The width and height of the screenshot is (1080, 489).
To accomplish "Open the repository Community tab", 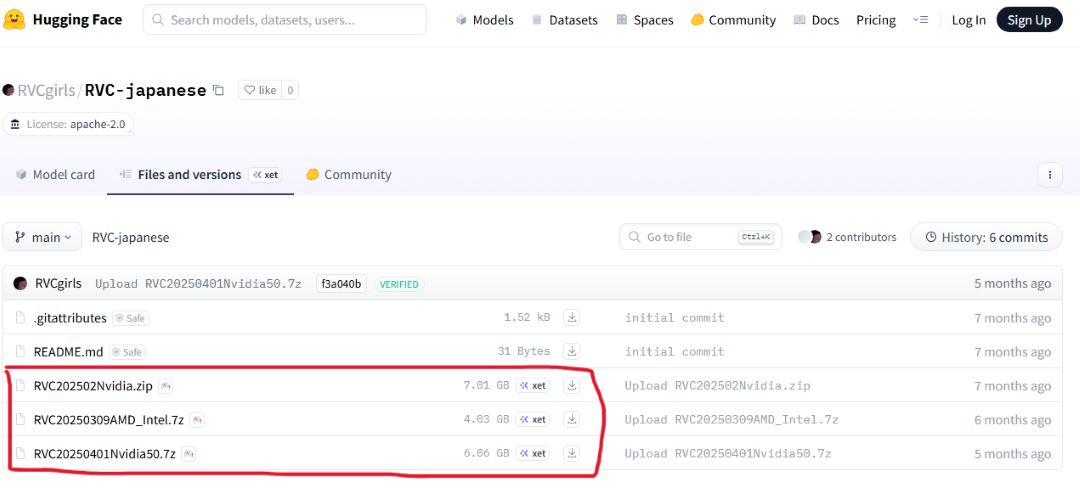I will coord(348,174).
